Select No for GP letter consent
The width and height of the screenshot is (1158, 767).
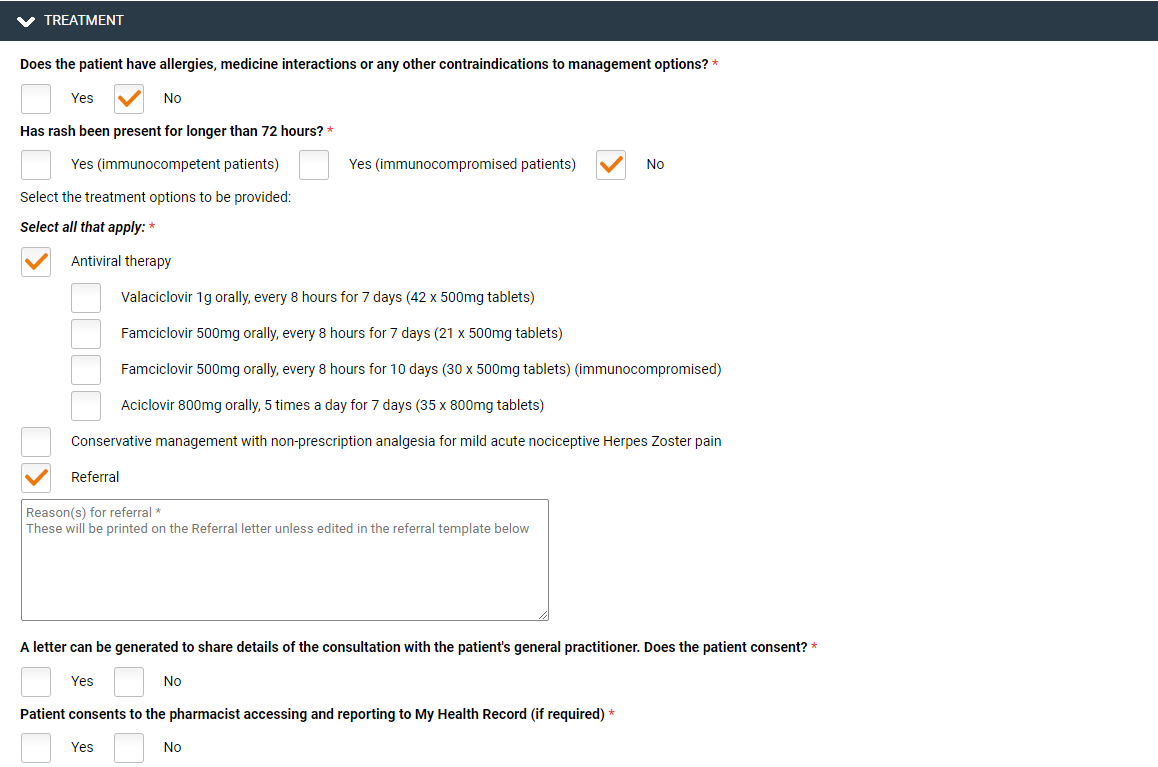[x=129, y=681]
